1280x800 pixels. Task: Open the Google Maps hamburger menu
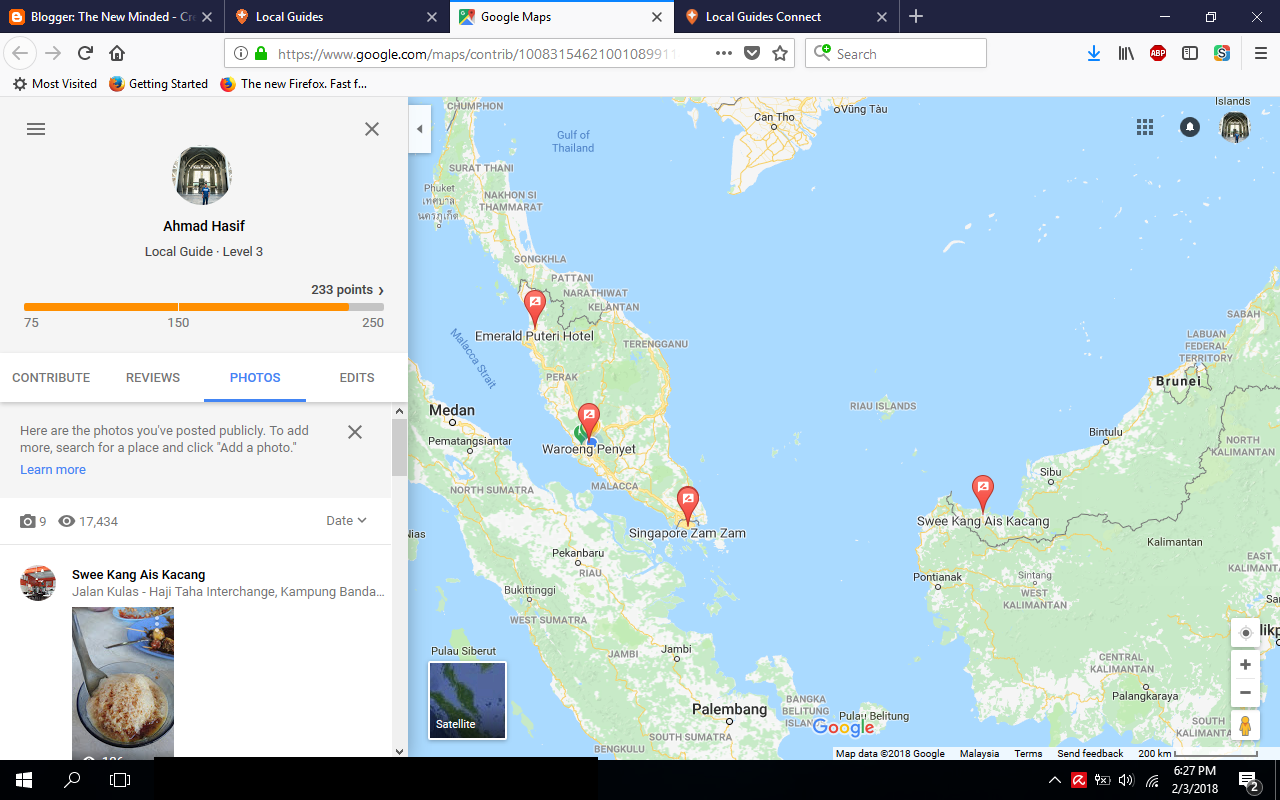click(x=36, y=129)
